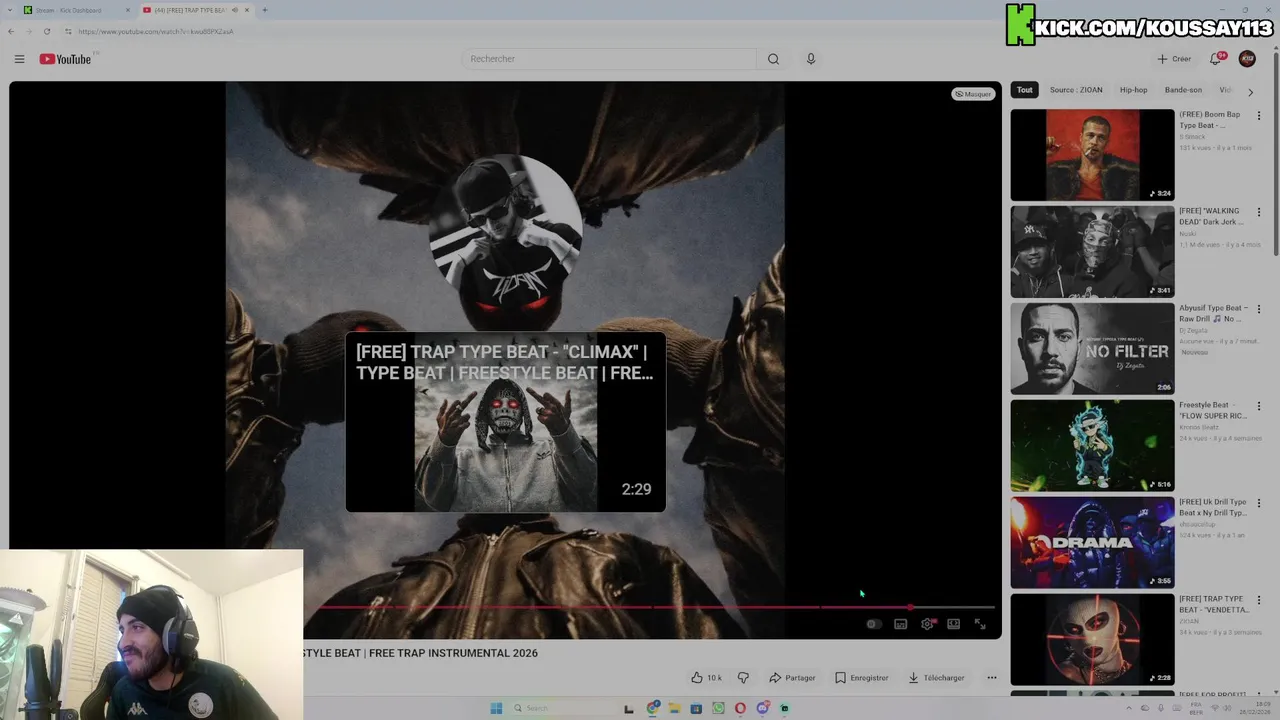Select the Bande-son filter chip

point(1183,90)
